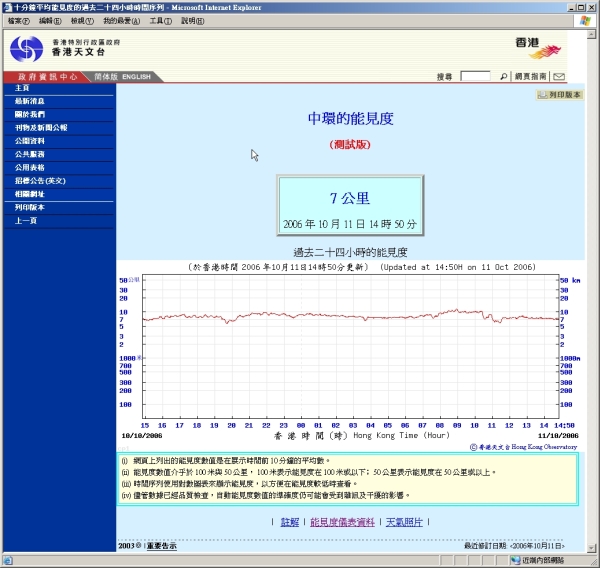Open 公共服務 in the sidebar
The width and height of the screenshot is (600, 568).
pos(29,154)
